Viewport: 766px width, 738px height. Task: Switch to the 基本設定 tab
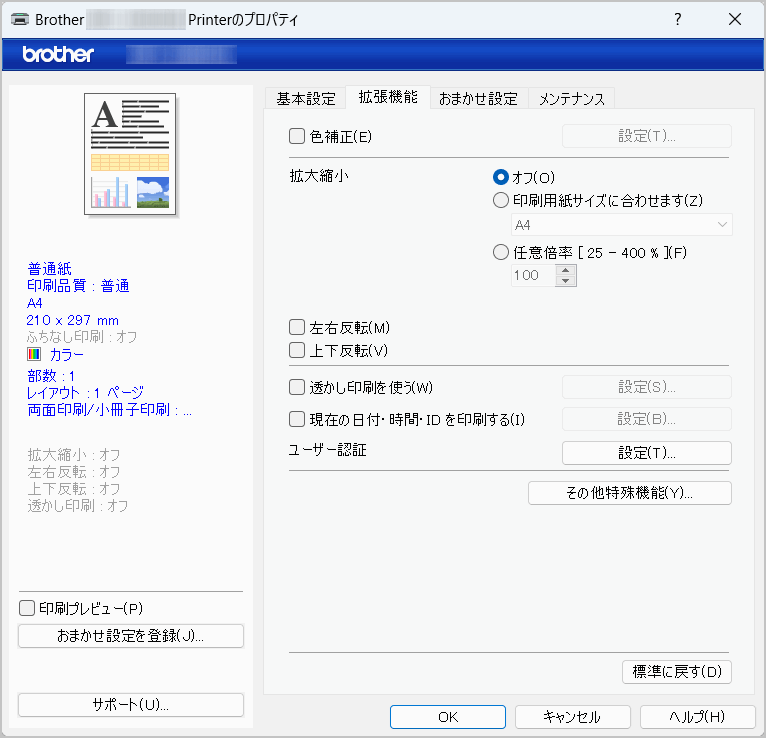[x=306, y=98]
